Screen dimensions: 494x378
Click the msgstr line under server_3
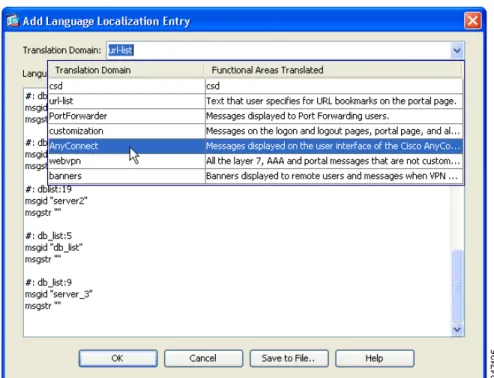(x=43, y=306)
